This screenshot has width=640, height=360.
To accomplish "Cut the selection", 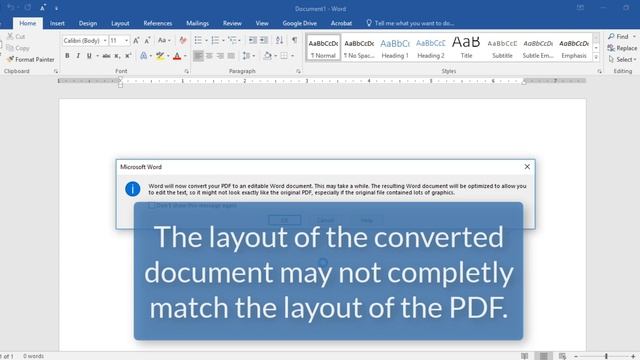I will coord(16,36).
